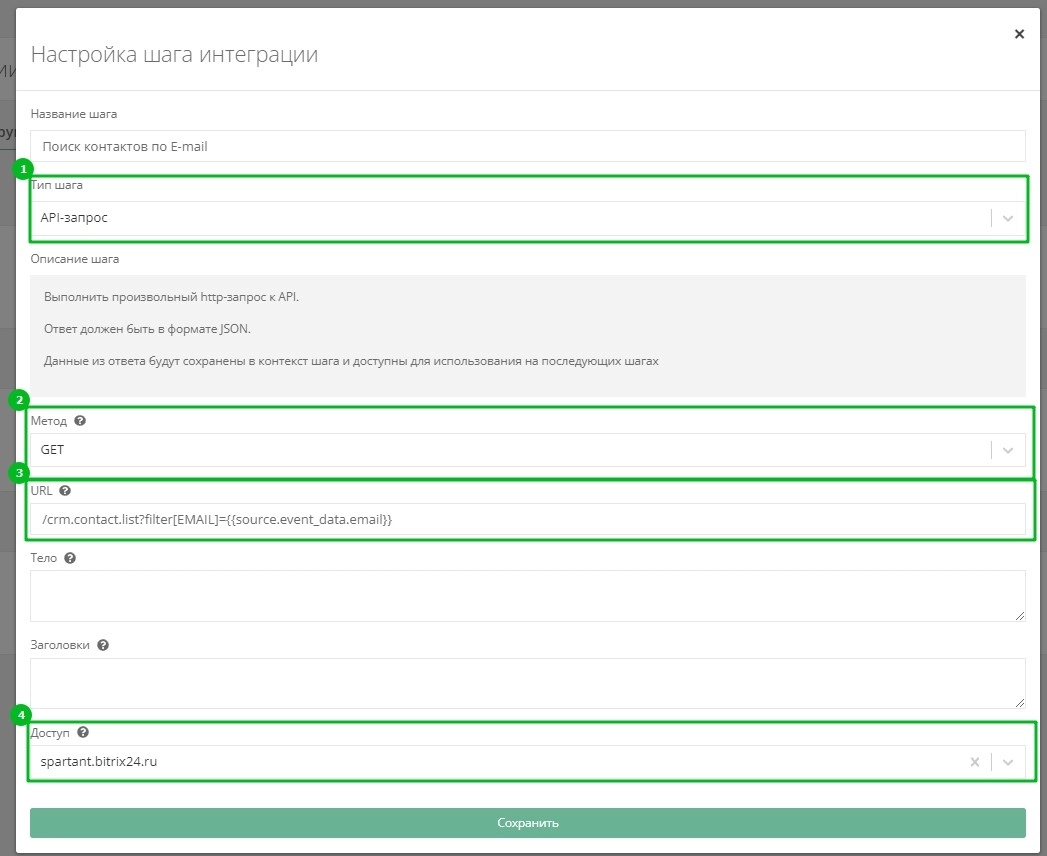1047x856 pixels.
Task: Click the chevron arrow of 'Тип шага'
Action: pyautogui.click(x=1008, y=218)
